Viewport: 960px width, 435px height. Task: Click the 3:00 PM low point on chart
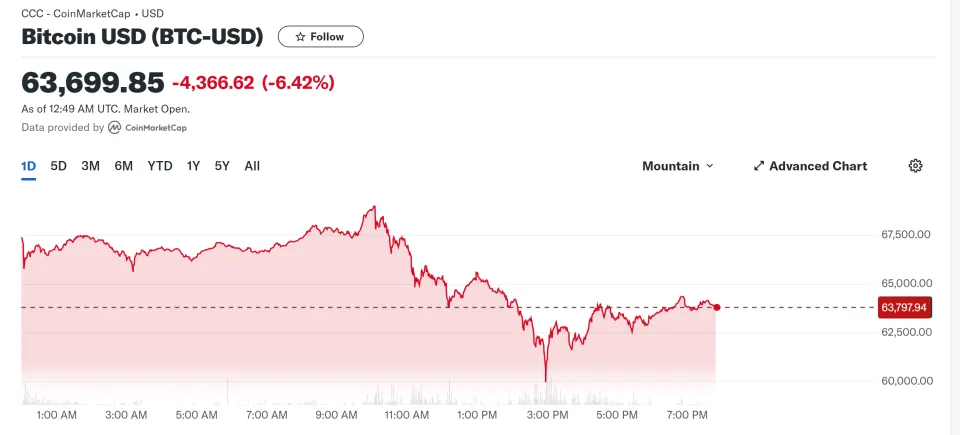(x=545, y=380)
